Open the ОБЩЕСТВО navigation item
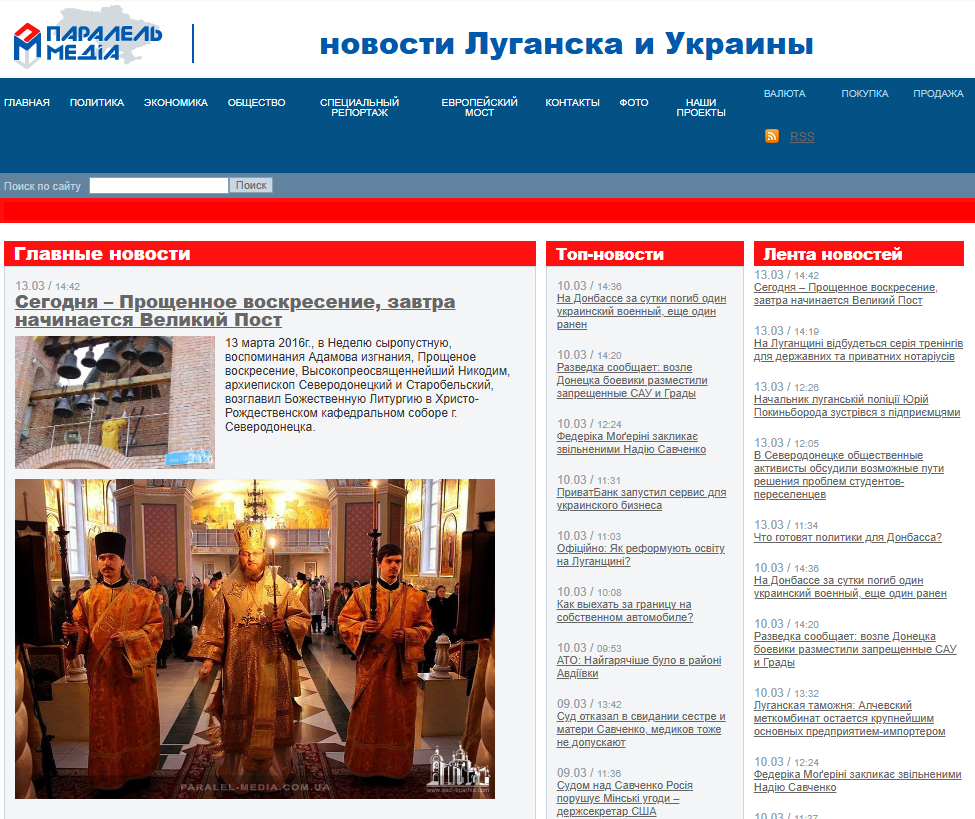This screenshot has height=819, width=975. 256,102
